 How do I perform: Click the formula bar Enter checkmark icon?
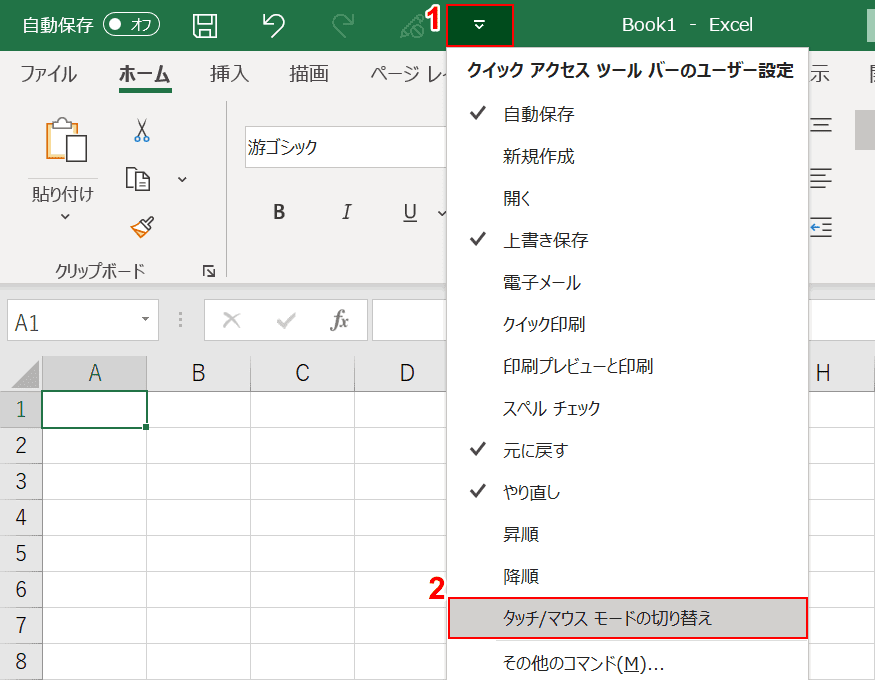[x=286, y=320]
